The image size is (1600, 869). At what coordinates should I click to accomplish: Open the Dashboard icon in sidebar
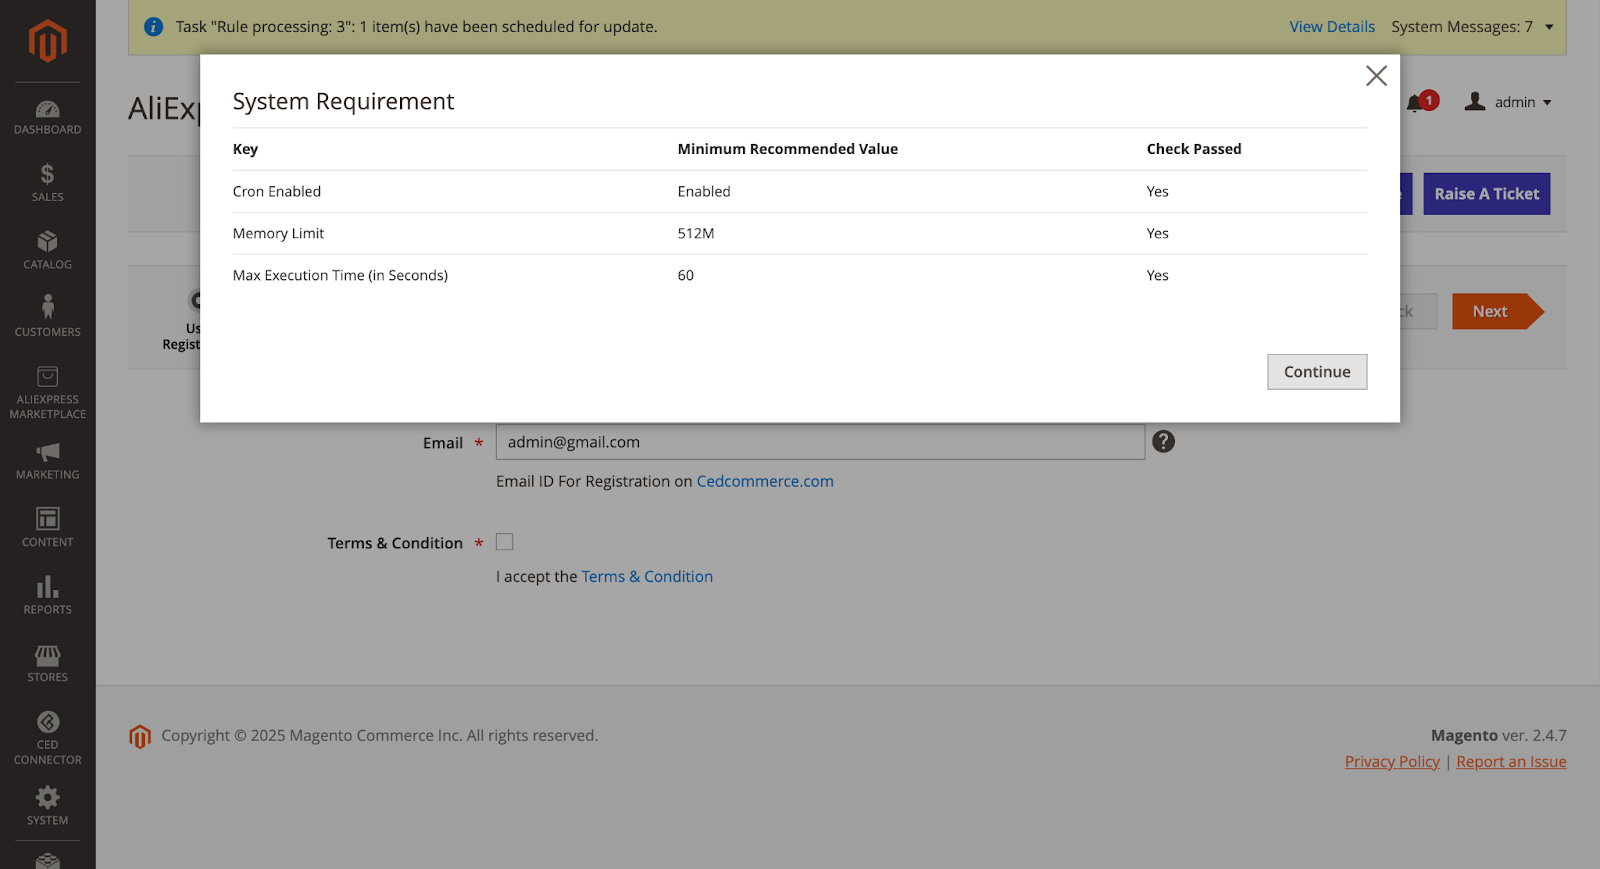[x=47, y=110]
